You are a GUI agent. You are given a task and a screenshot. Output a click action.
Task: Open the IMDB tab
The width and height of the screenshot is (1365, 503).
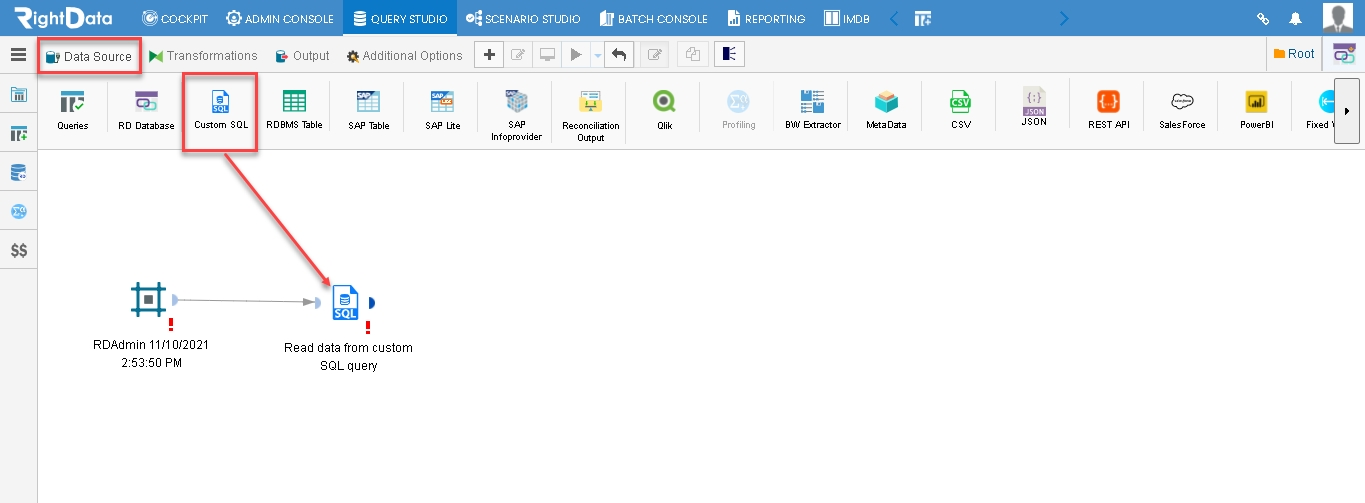coord(846,18)
